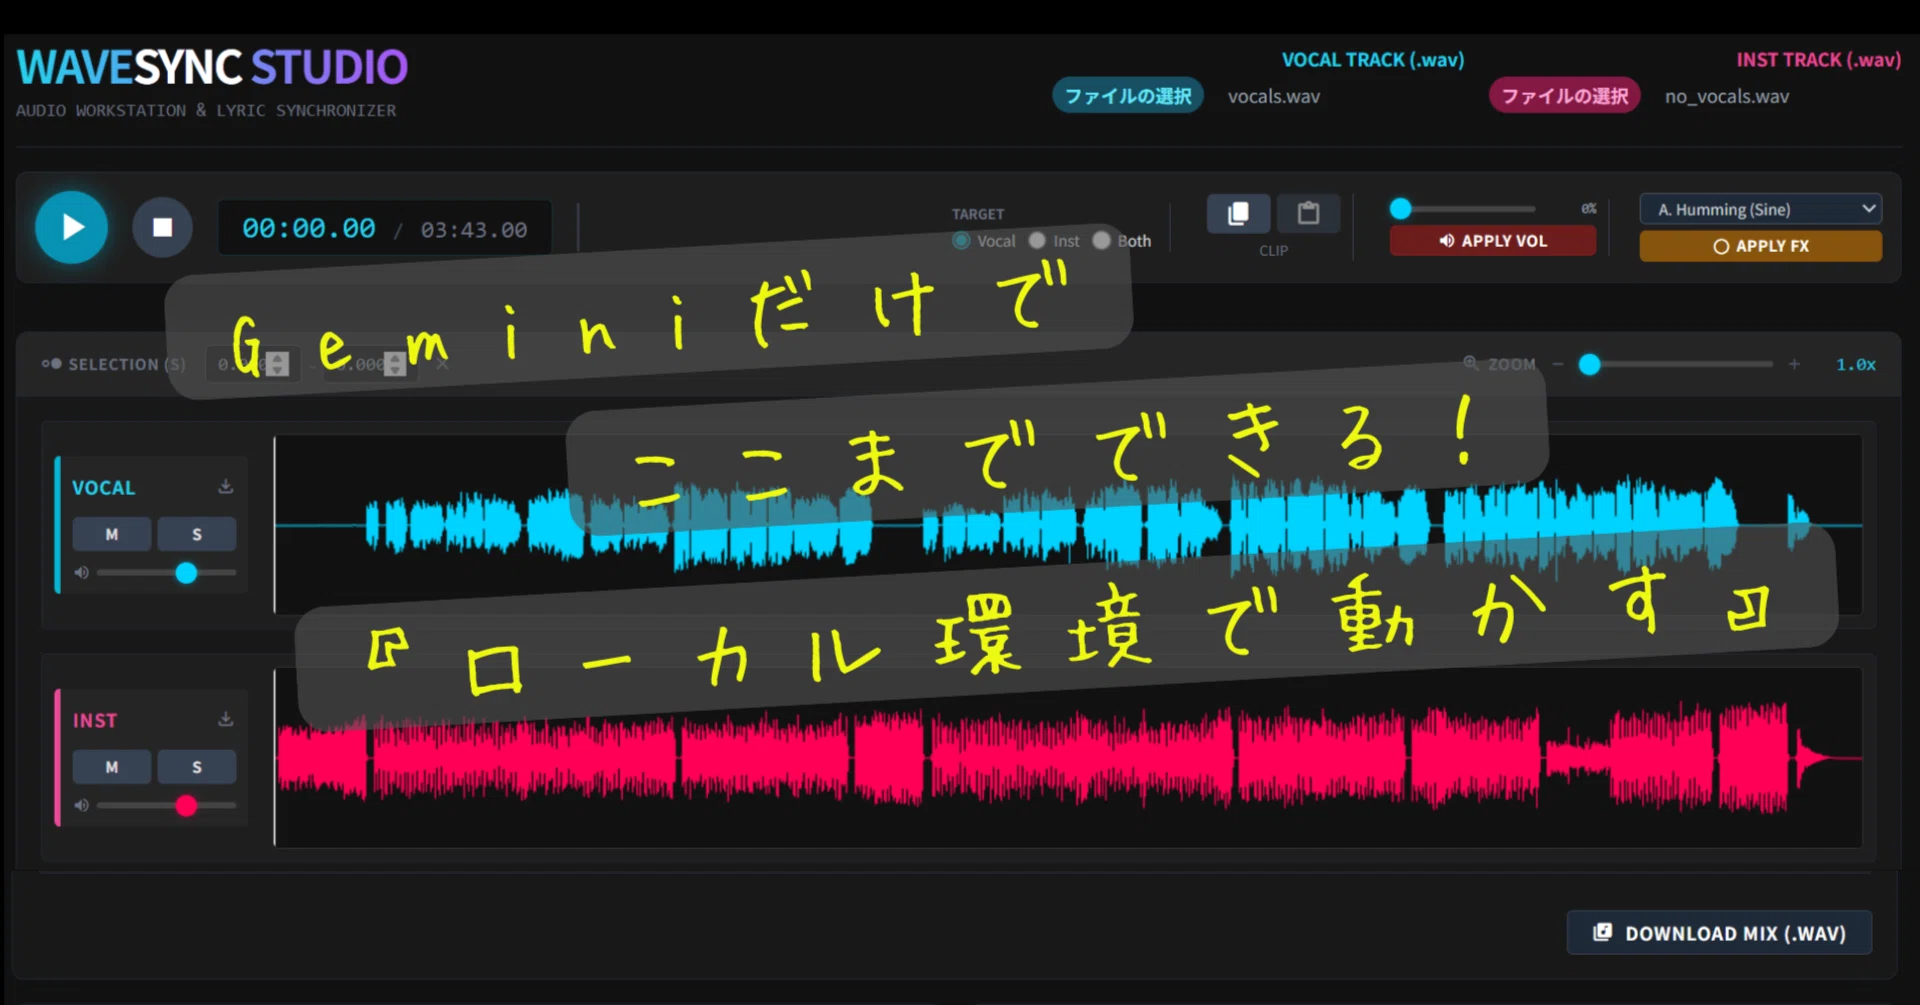Screen dimensions: 1920x1005
Task: Click the VOCAL track volume slider
Action: (x=167, y=573)
